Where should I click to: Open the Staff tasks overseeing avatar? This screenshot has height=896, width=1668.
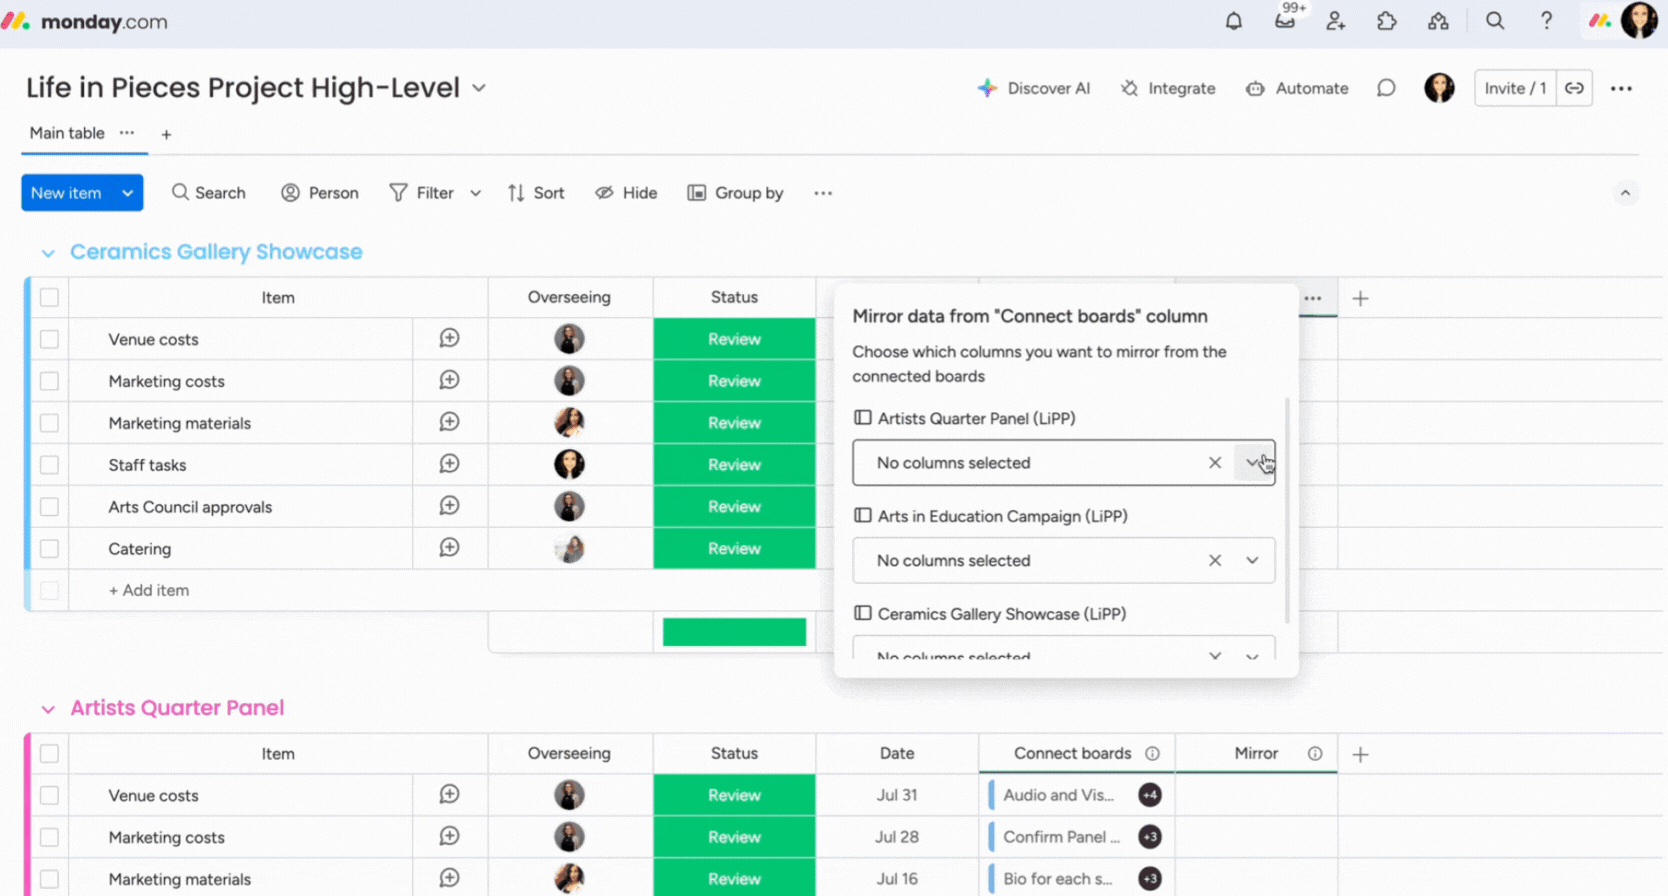569,464
